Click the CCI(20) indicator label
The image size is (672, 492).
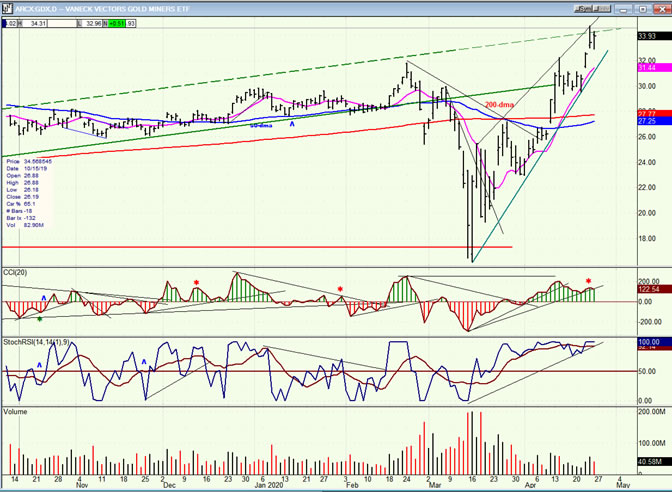[15, 273]
